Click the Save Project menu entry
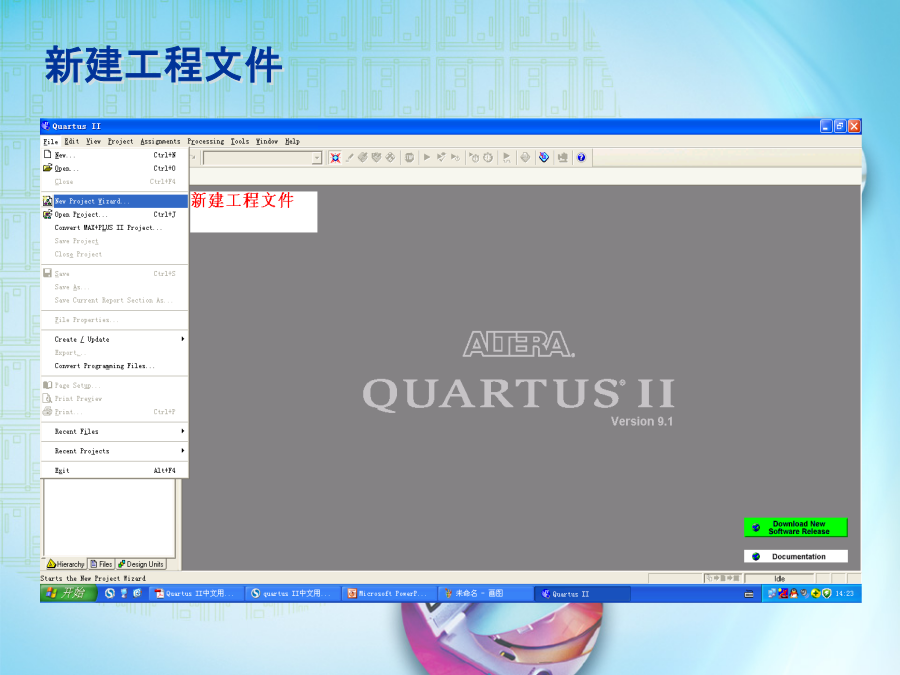This screenshot has width=900, height=675. coord(115,241)
